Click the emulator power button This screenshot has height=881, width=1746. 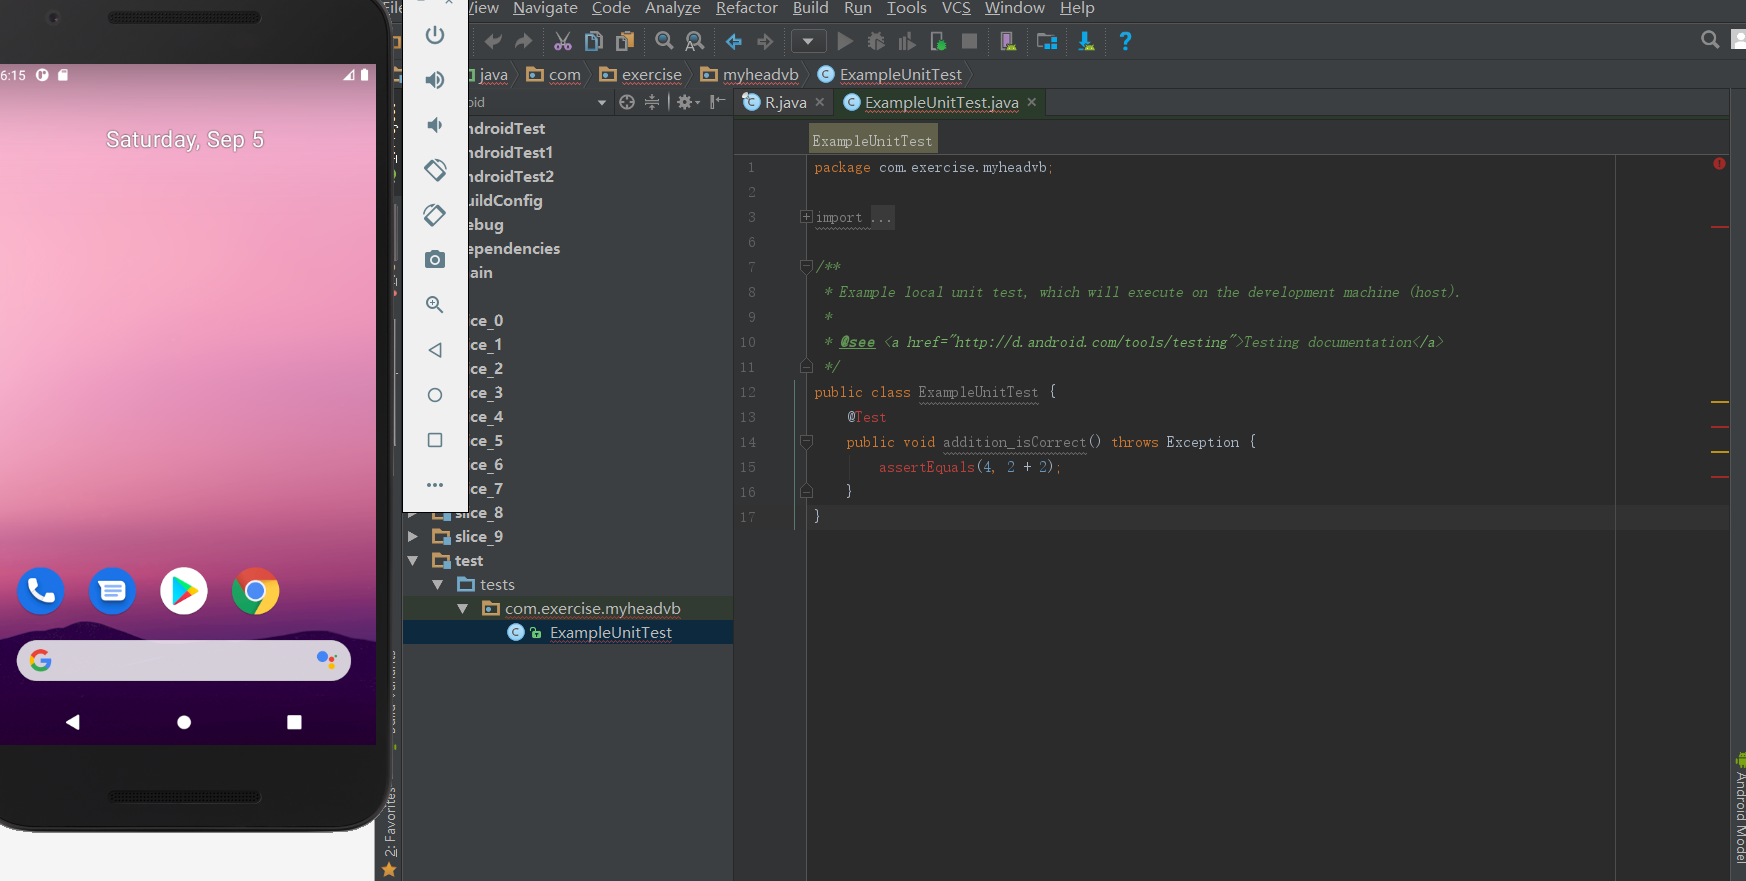coord(434,35)
